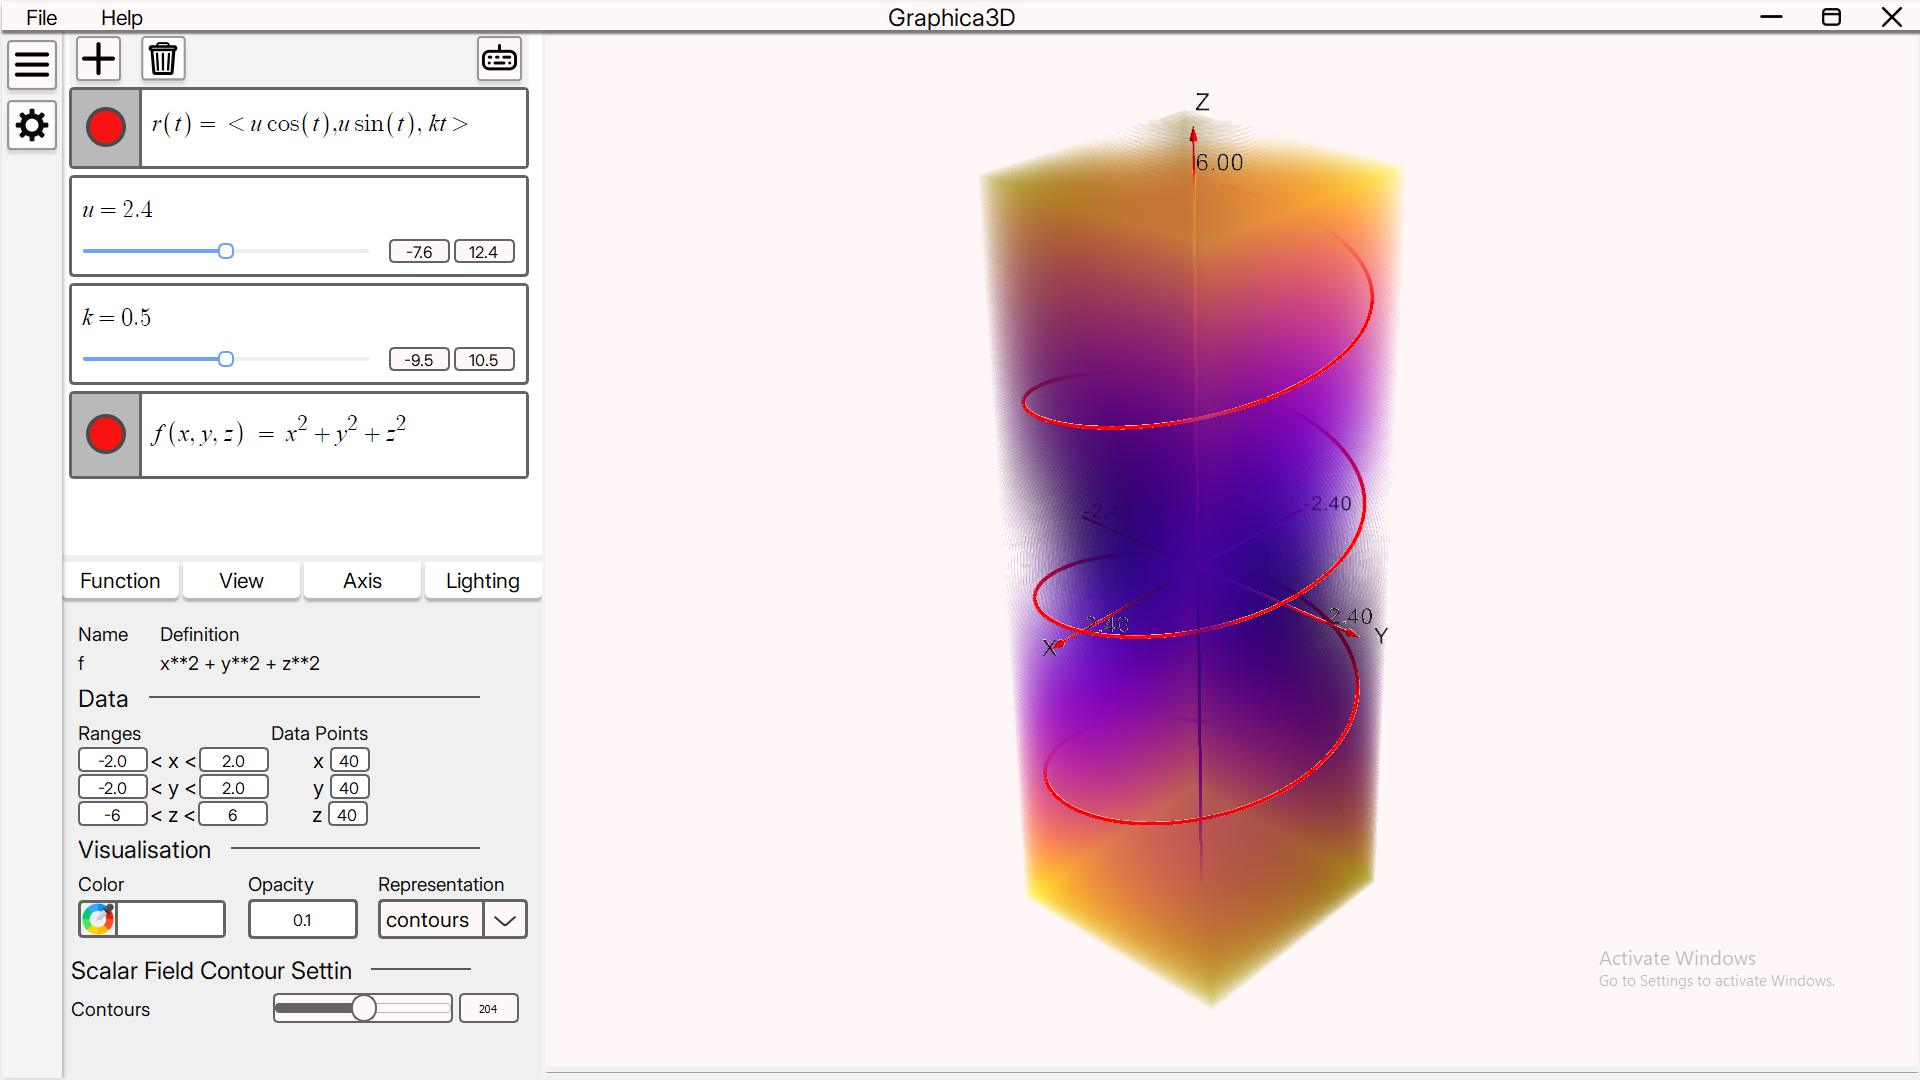Click the definition x**2 + y**2 + z**2

[x=240, y=663]
